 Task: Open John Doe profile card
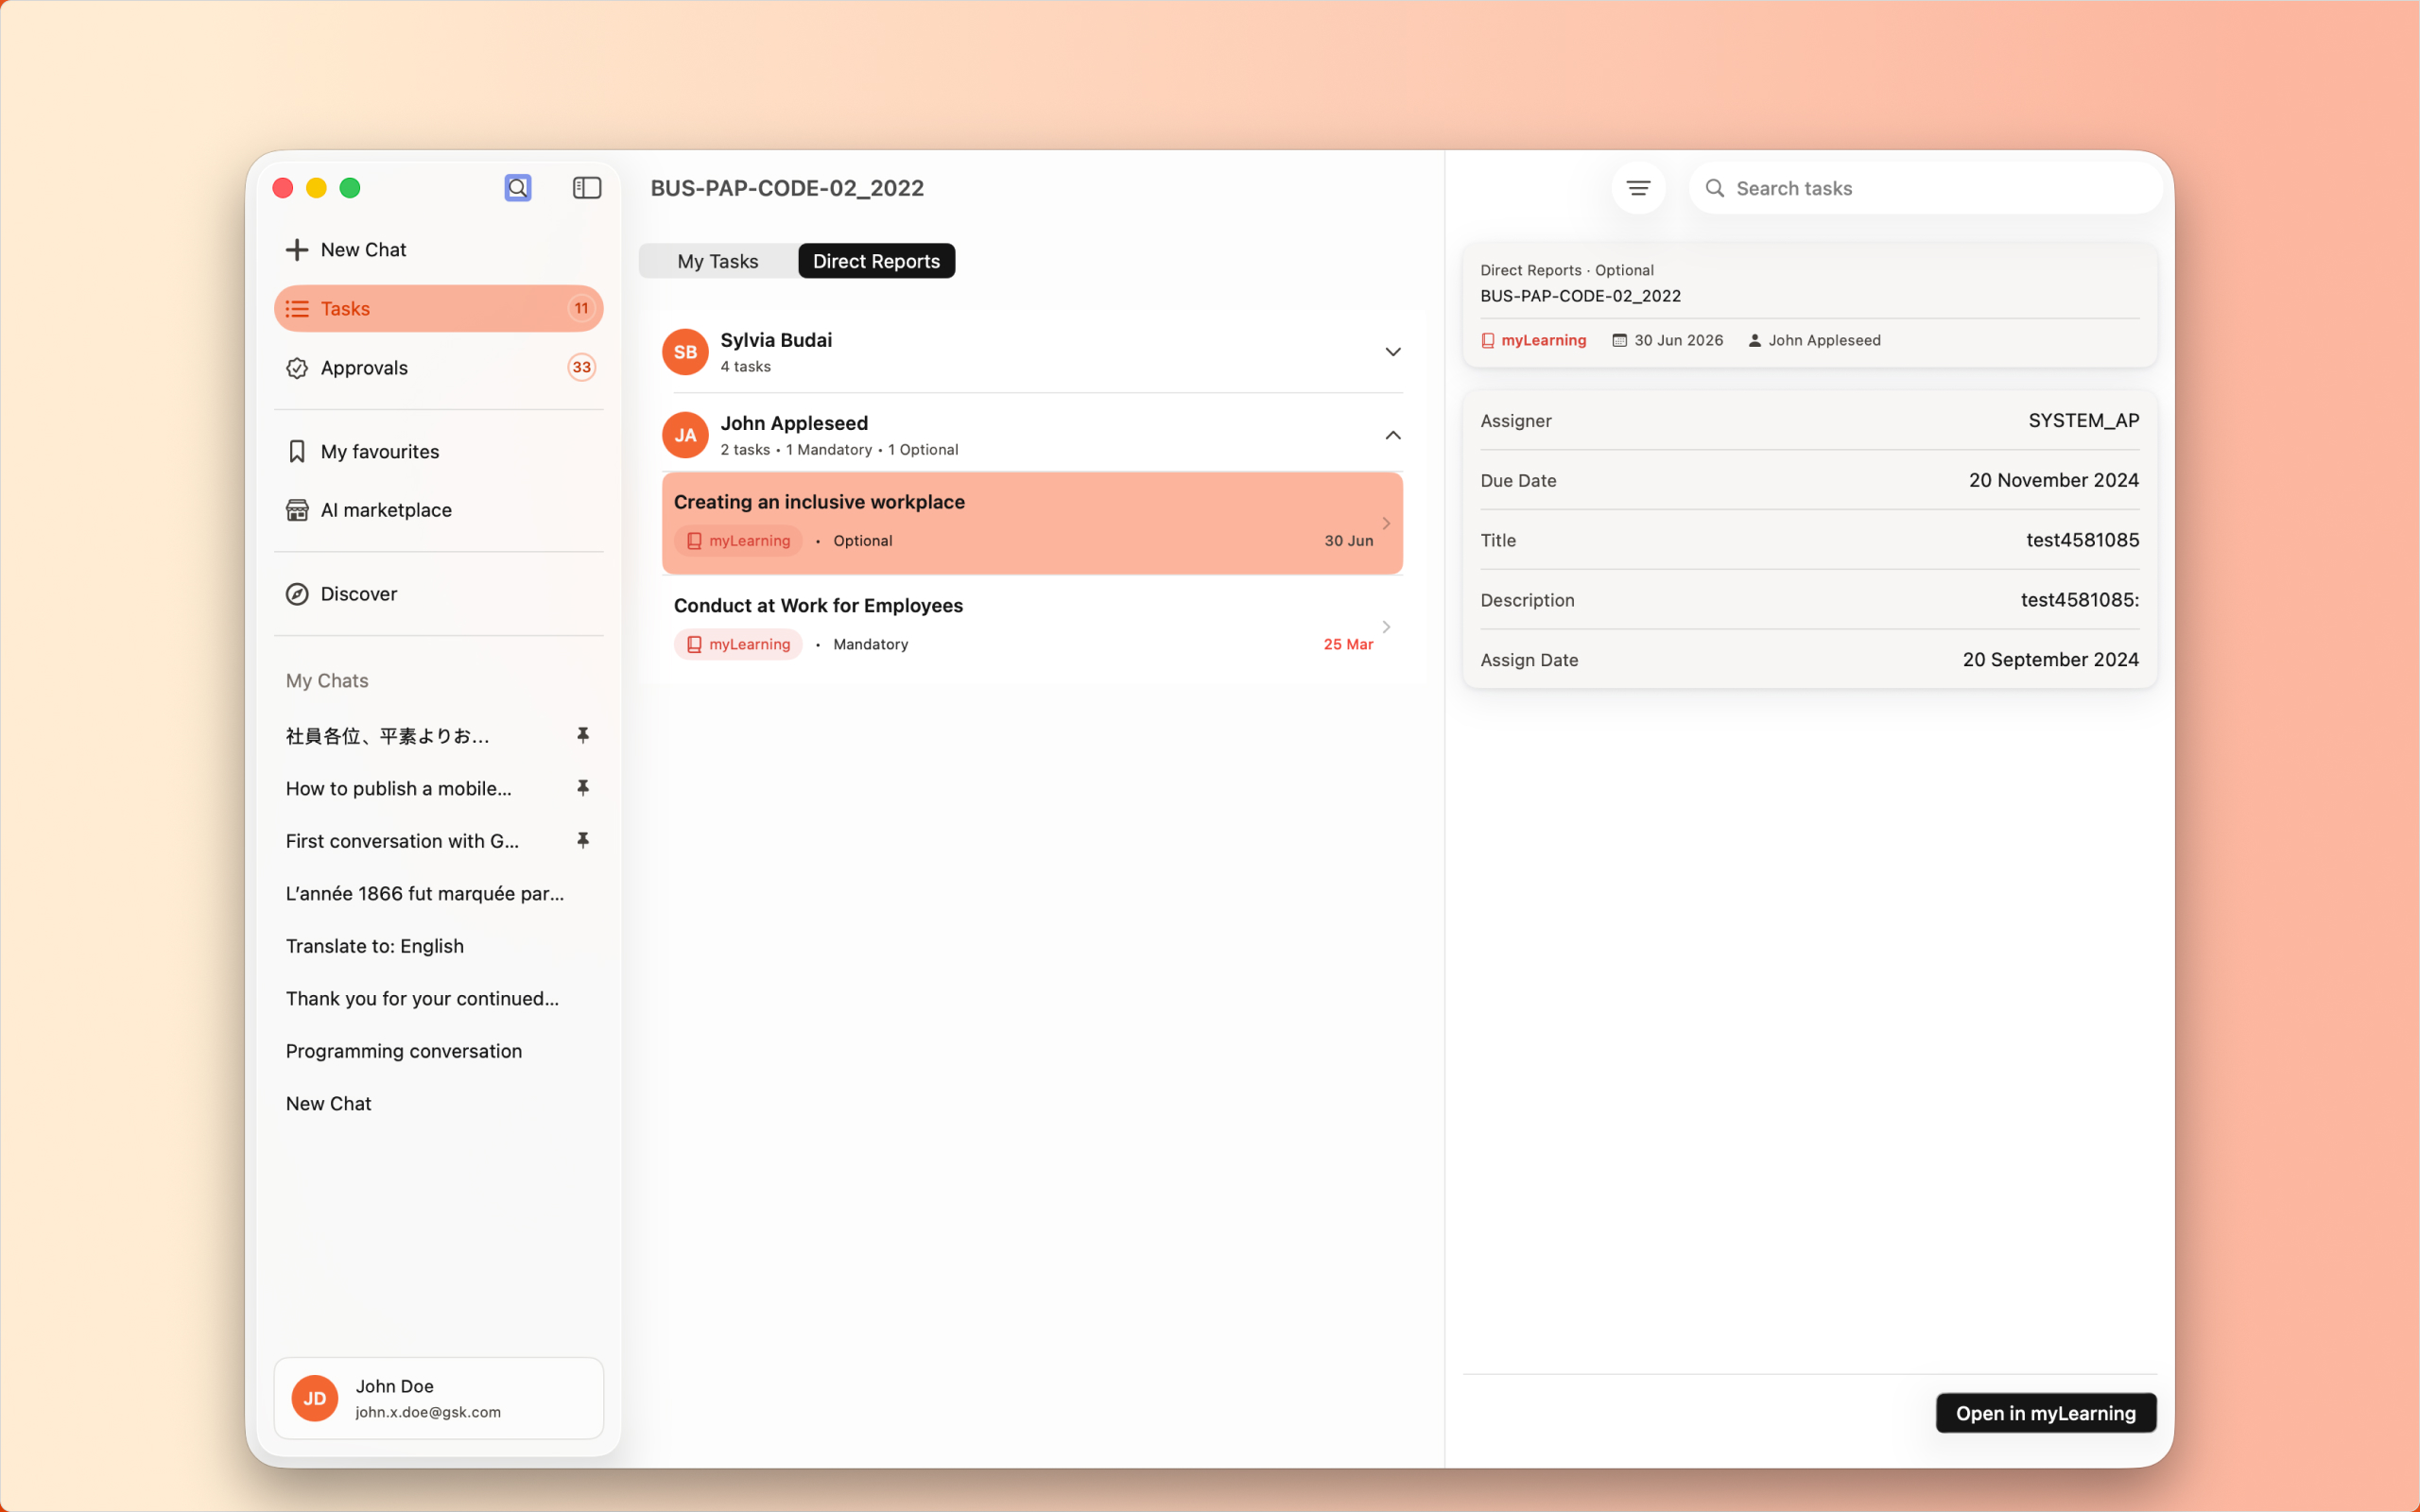pos(438,1398)
